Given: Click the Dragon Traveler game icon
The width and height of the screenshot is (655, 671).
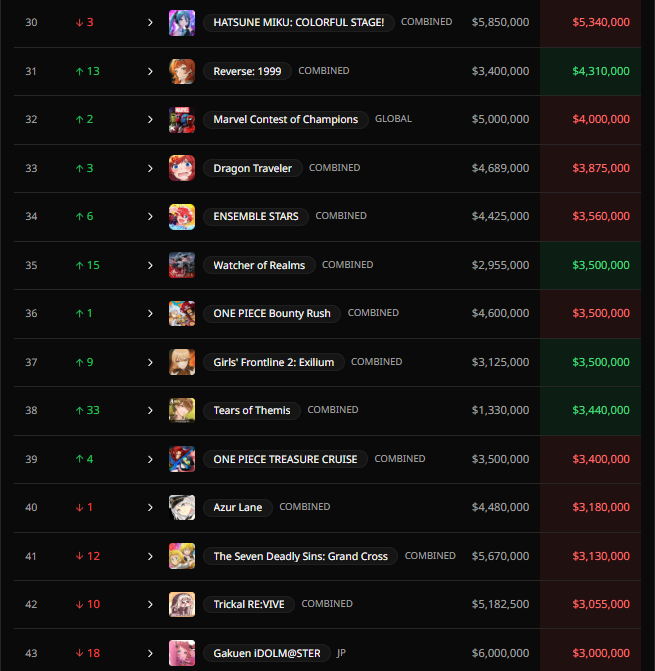Looking at the screenshot, I should 182,168.
